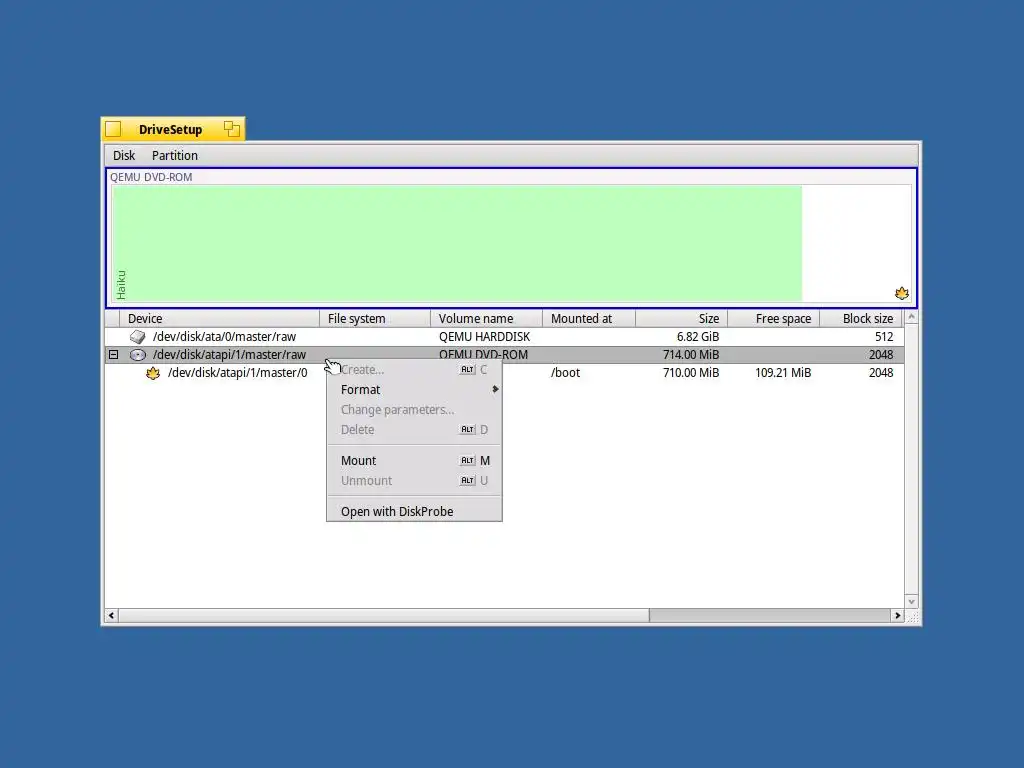This screenshot has height=768, width=1024.
Task: Sort by the Mounted at column header
Action: pos(589,319)
